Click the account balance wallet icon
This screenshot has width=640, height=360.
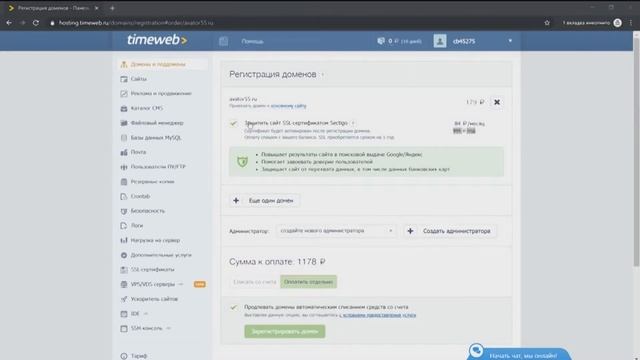coord(381,41)
